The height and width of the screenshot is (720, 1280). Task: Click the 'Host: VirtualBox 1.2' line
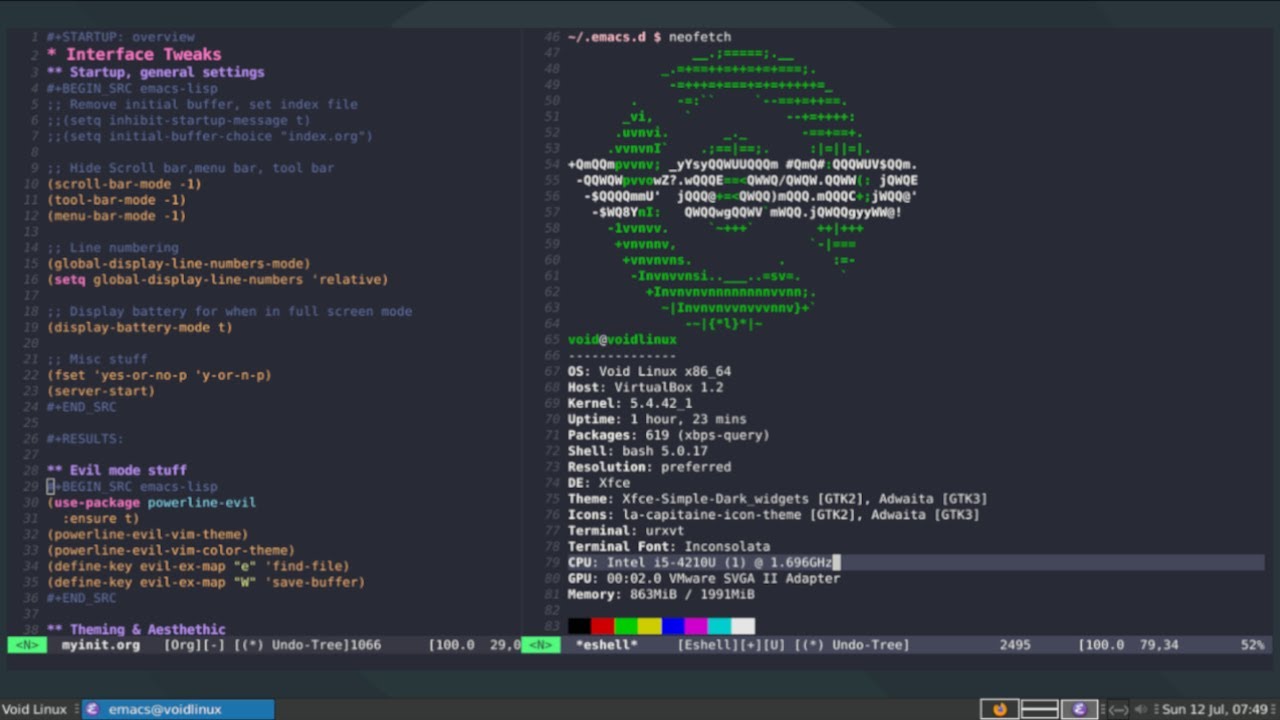[x=645, y=387]
